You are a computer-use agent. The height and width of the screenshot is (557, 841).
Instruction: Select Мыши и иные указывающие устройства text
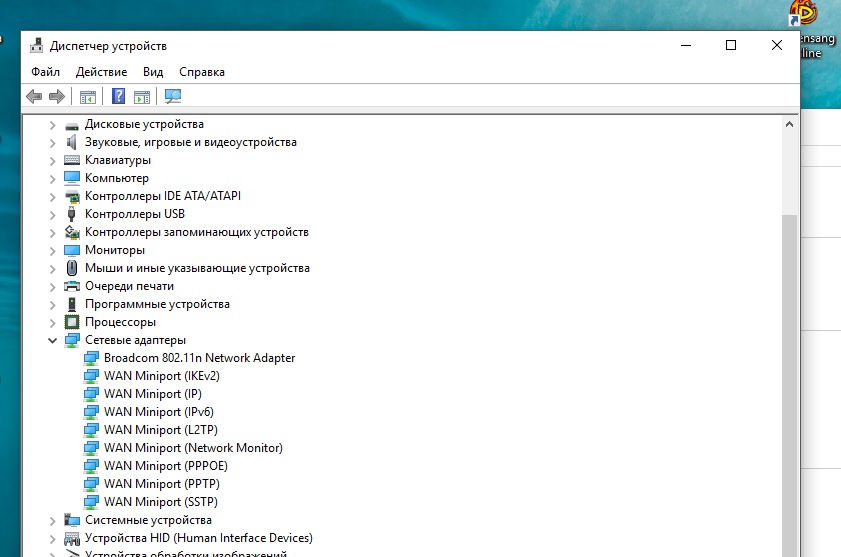pos(197,268)
